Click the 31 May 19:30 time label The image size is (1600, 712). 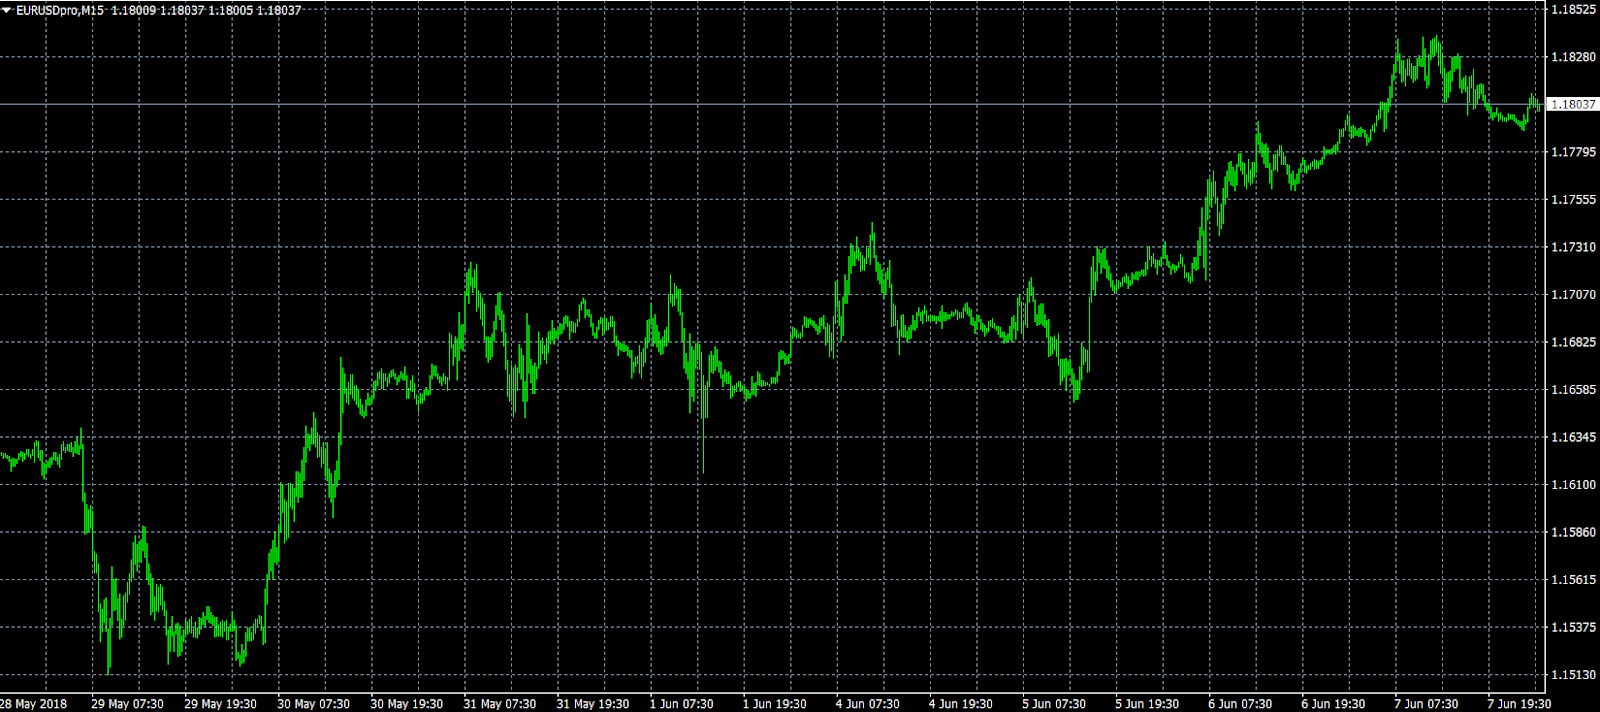[x=592, y=704]
